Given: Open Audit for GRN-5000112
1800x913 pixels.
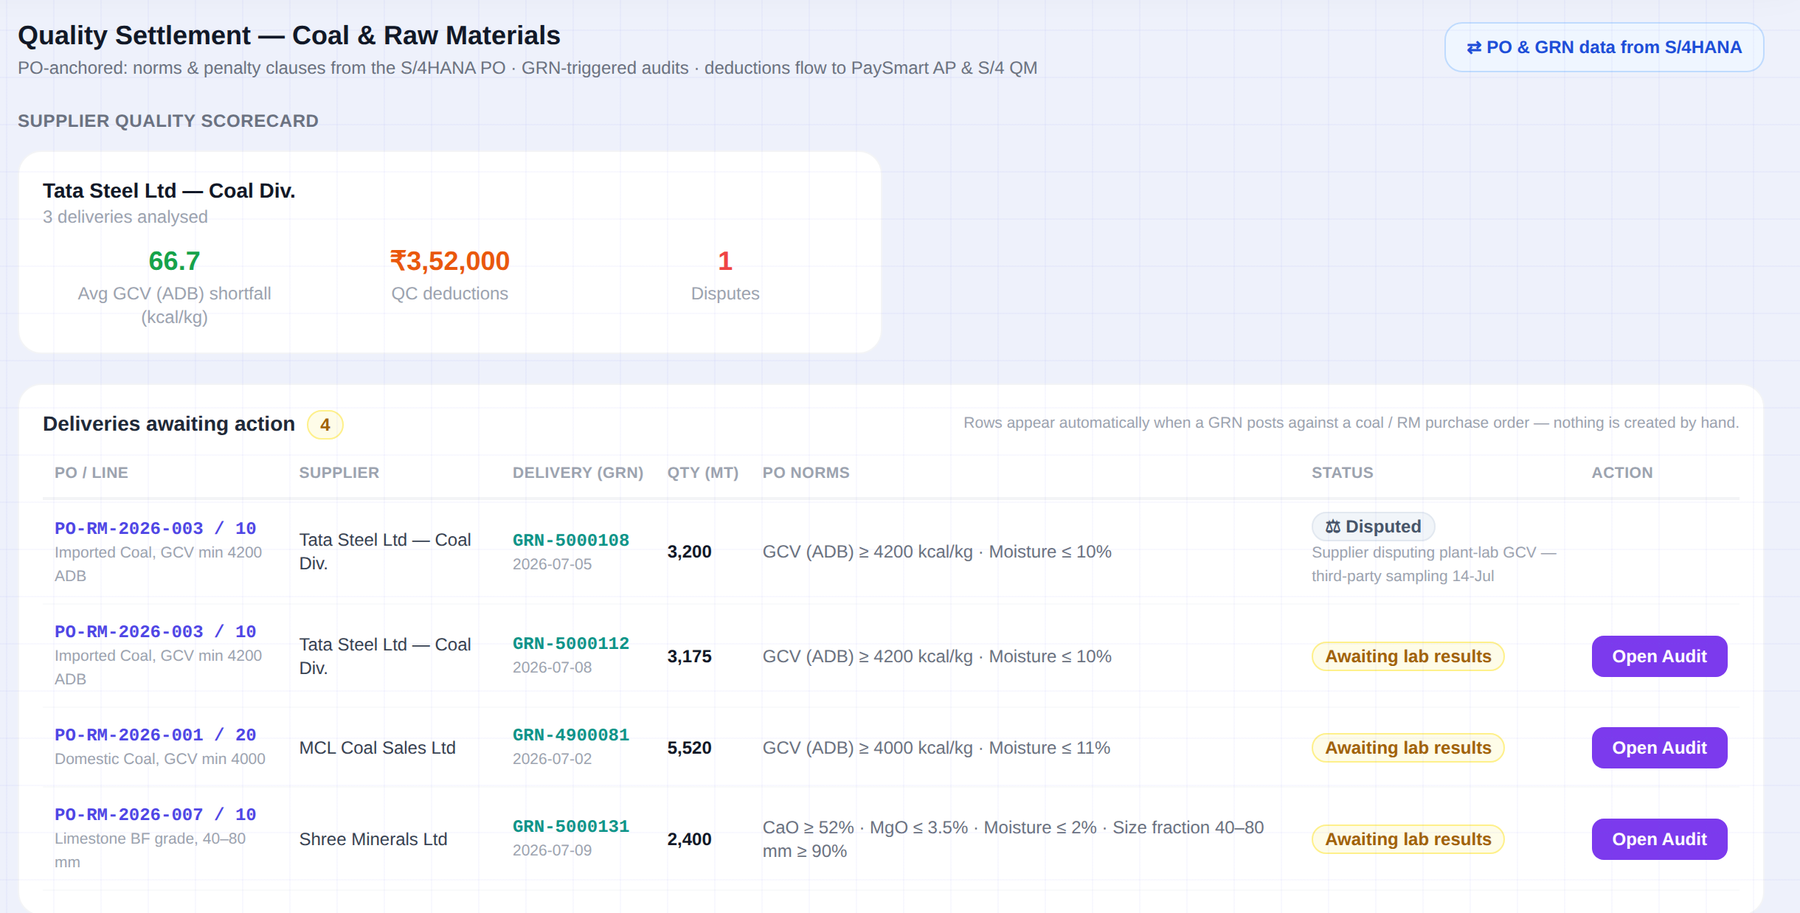Looking at the screenshot, I should (1659, 656).
